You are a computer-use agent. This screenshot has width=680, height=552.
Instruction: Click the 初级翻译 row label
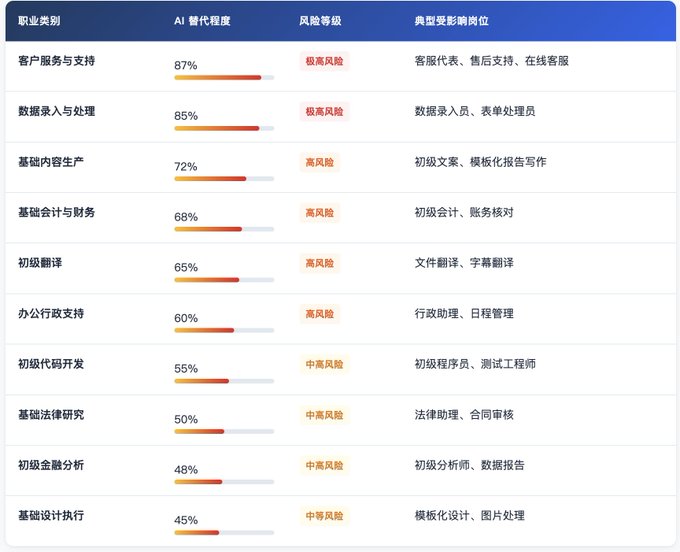(40, 263)
